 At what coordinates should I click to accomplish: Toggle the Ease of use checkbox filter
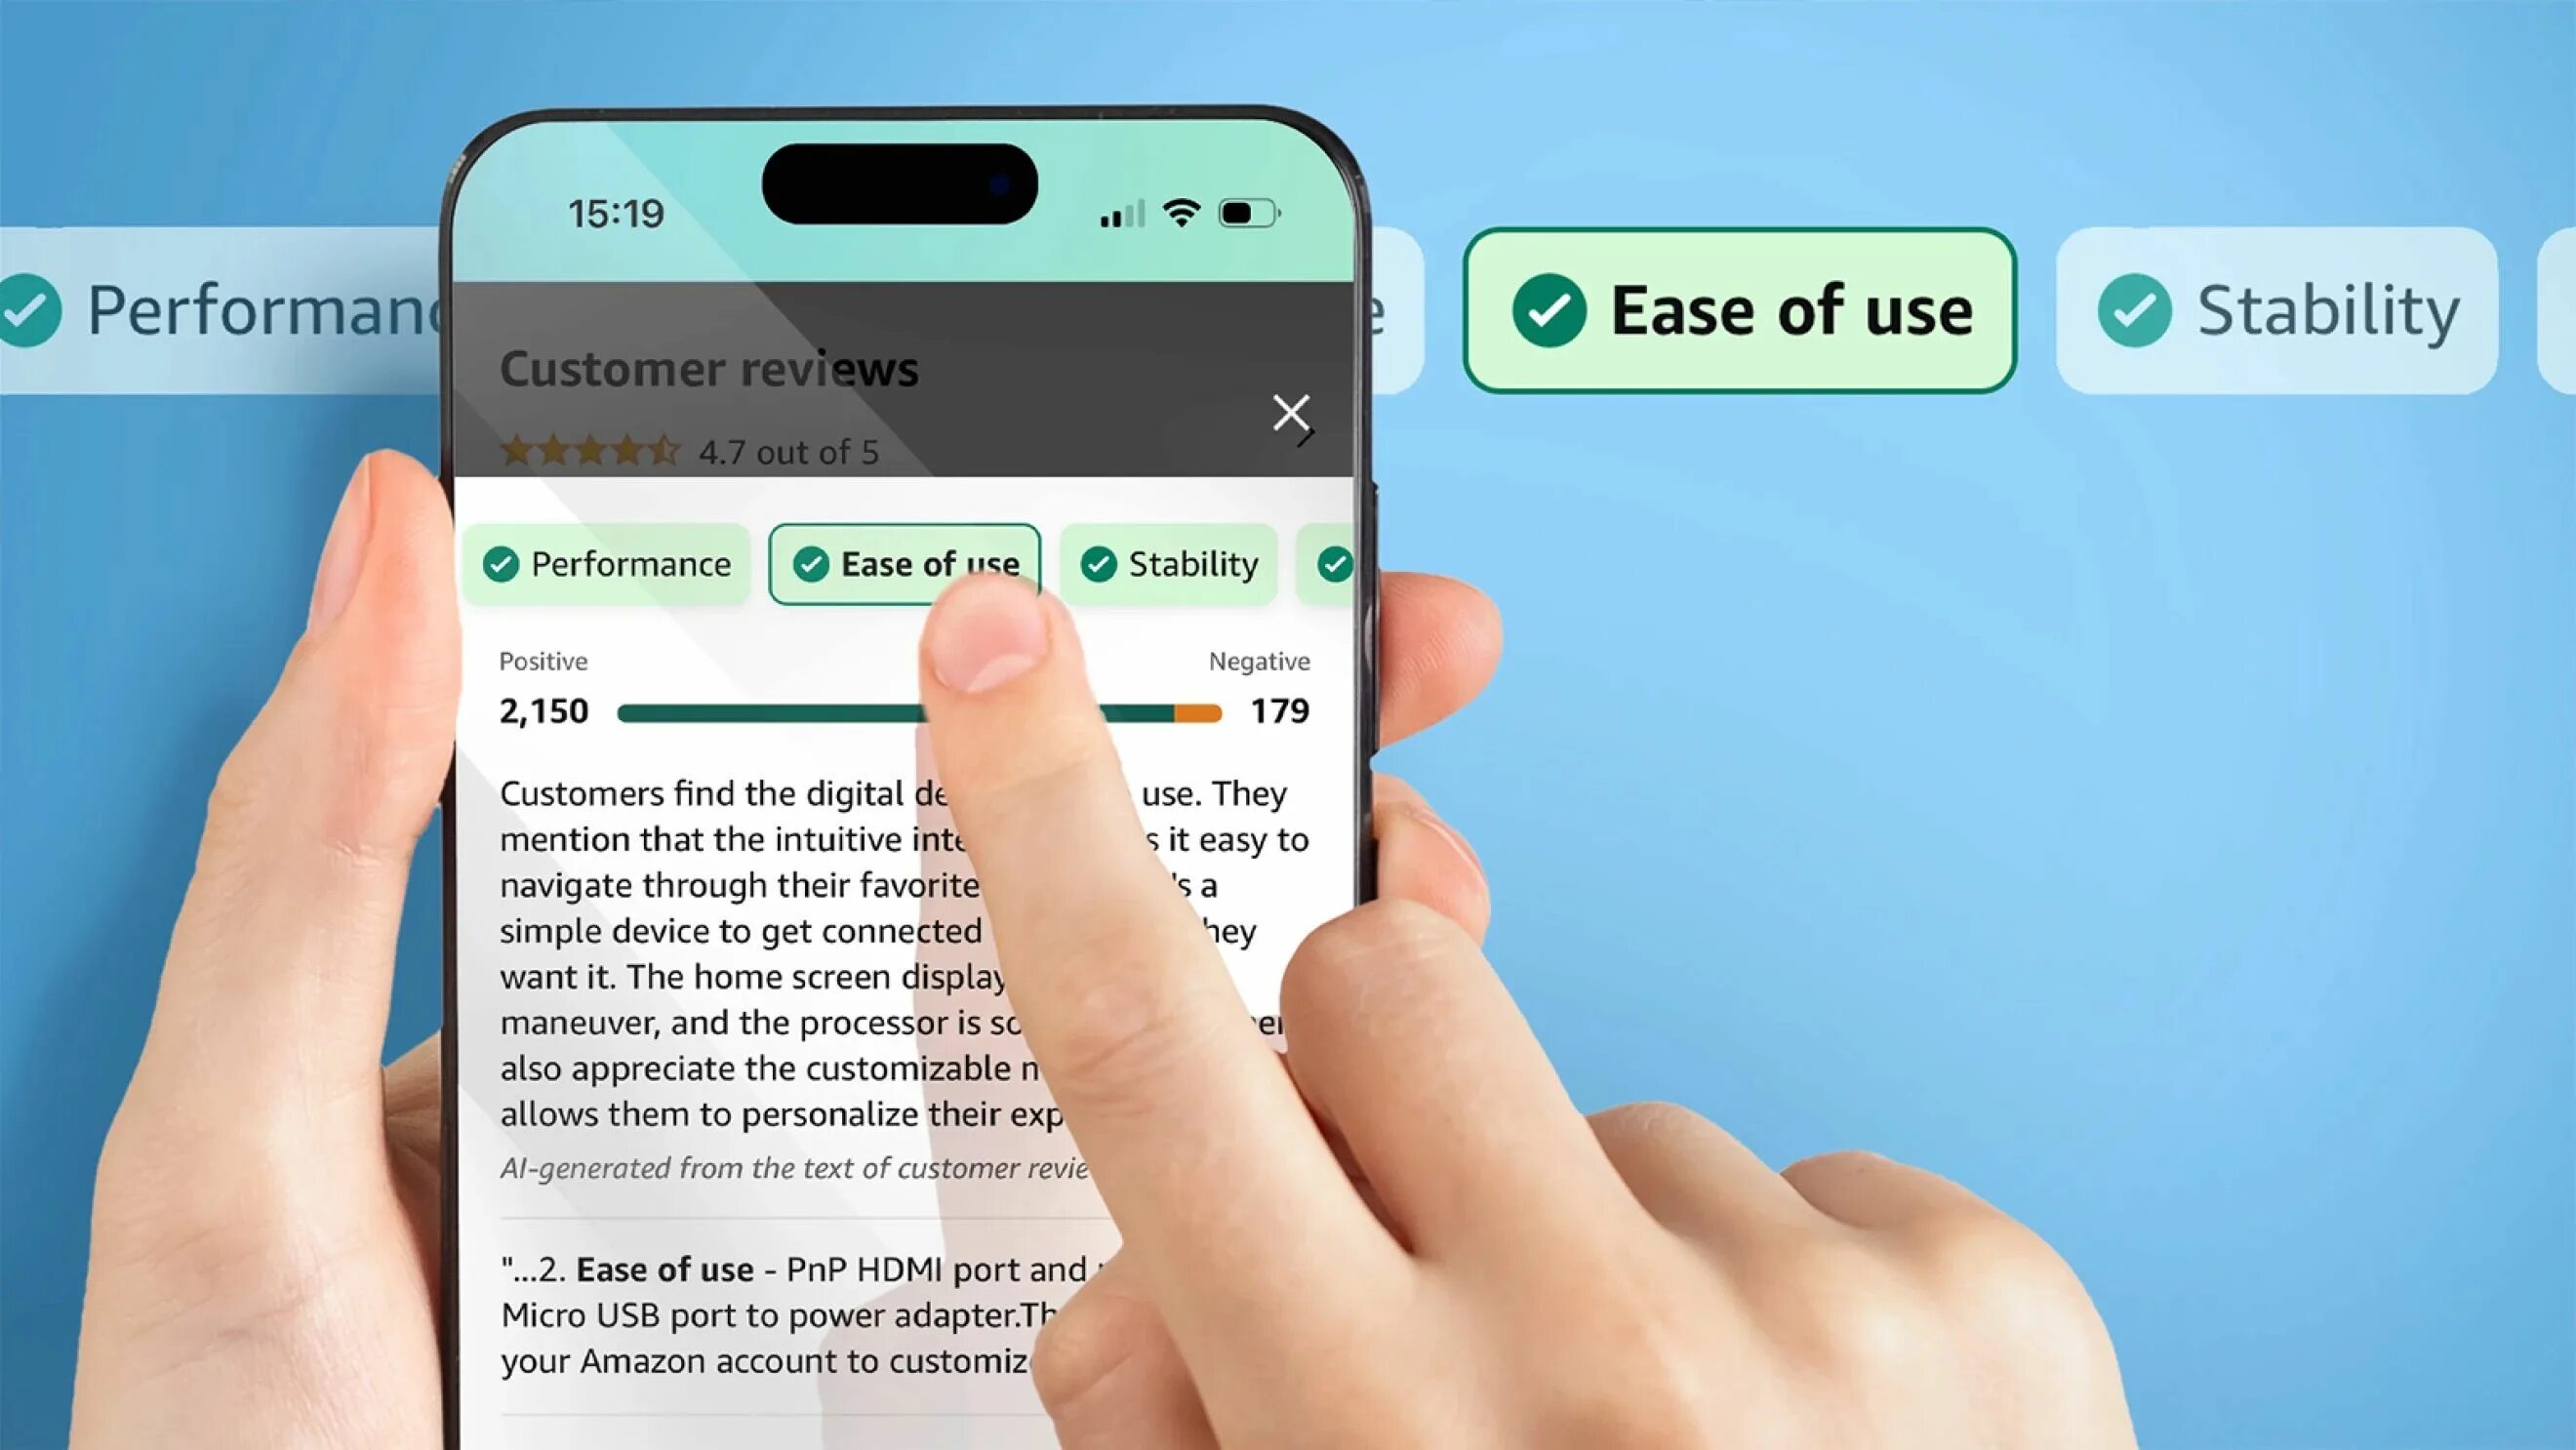[x=905, y=562]
